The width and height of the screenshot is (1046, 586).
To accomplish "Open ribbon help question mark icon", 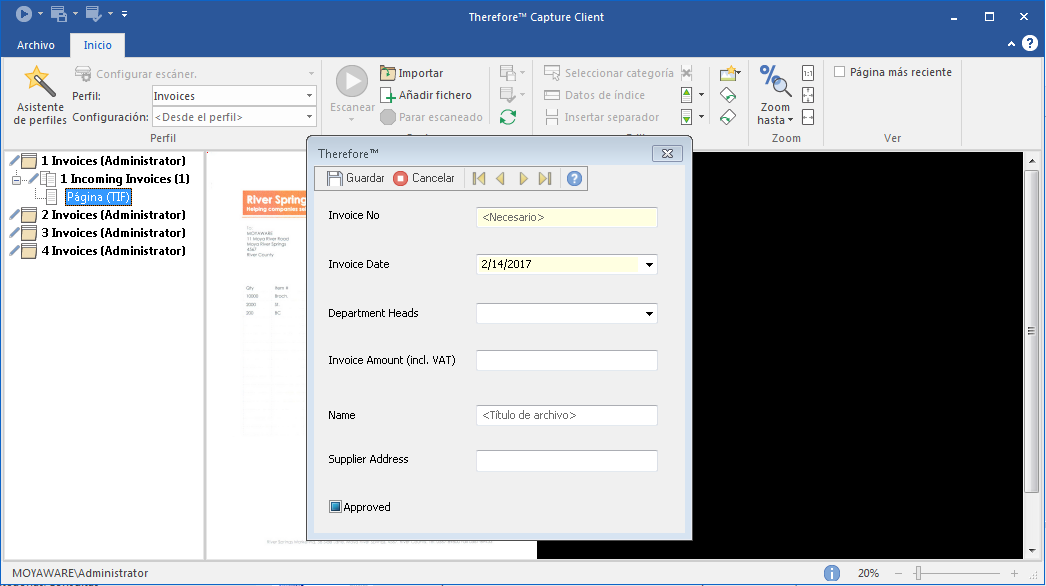I will click(x=1030, y=43).
